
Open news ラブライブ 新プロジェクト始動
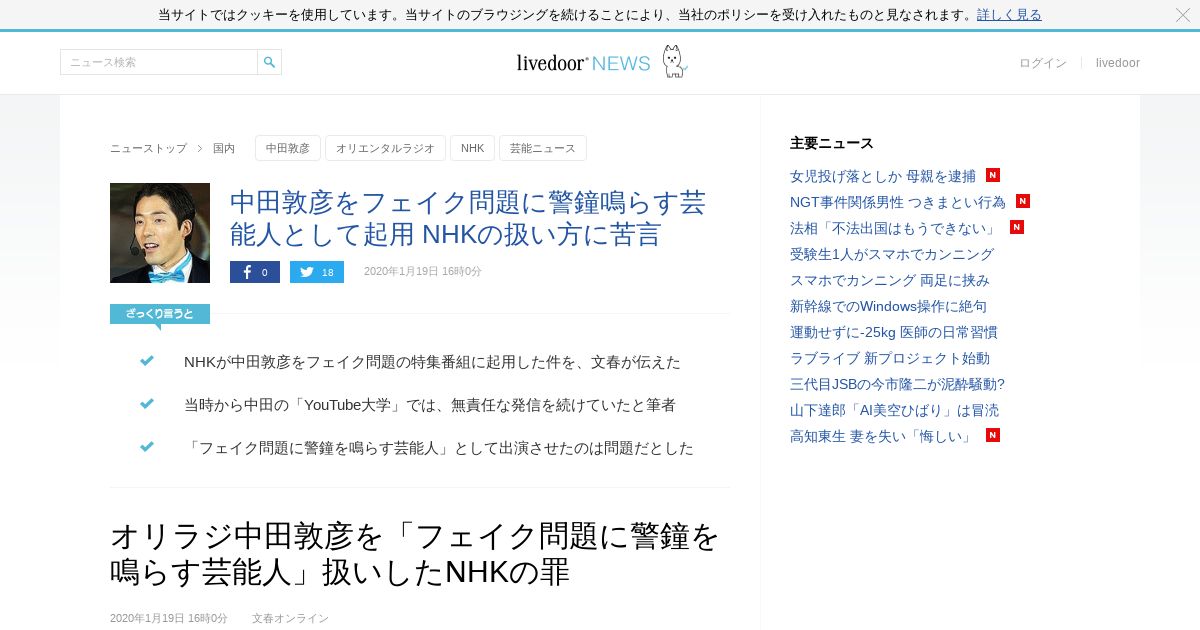tap(890, 358)
